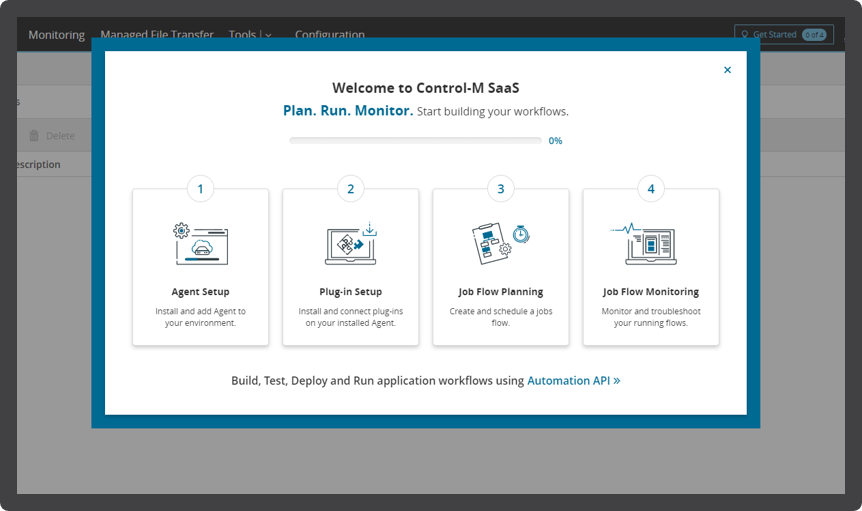Select the step 2 number circle
Image resolution: width=862 pixels, height=511 pixels.
tap(351, 189)
